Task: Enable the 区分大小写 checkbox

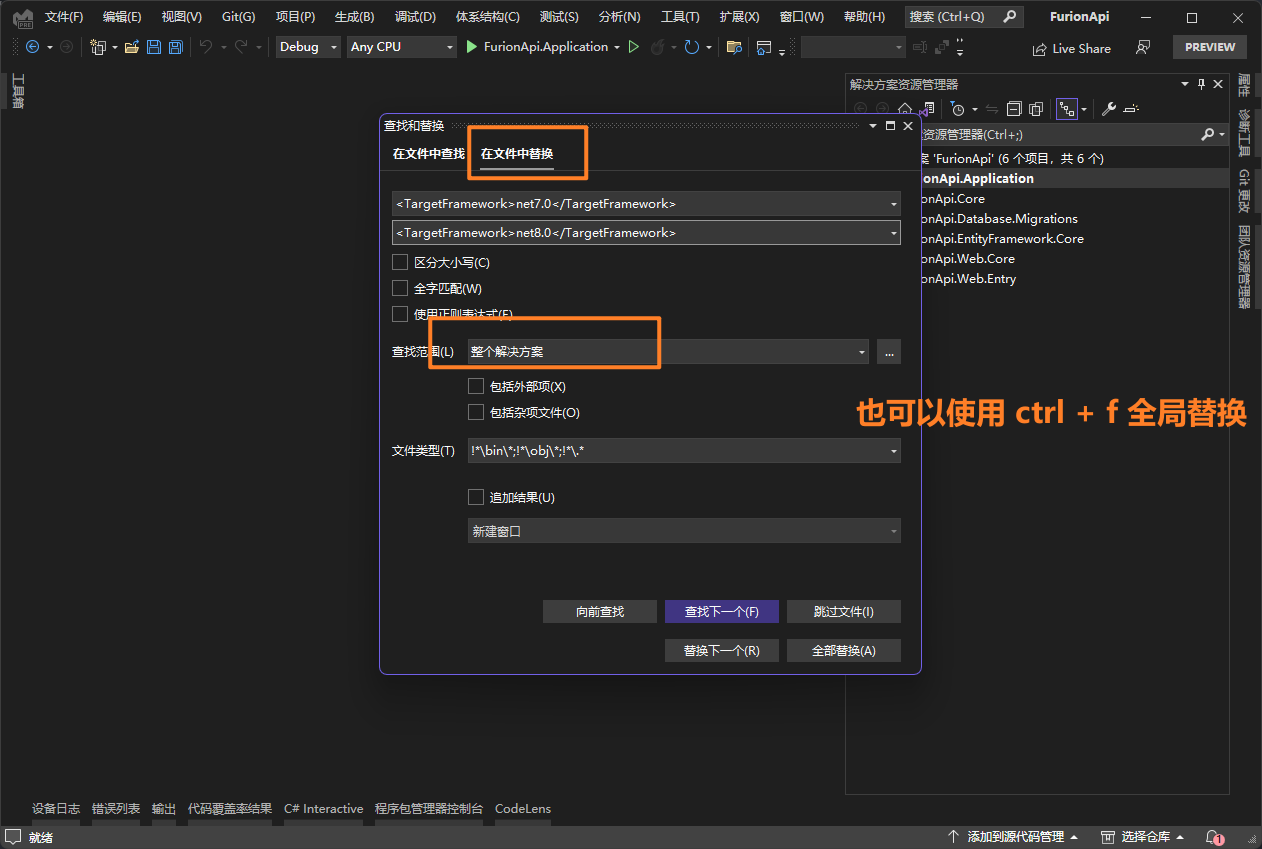Action: [x=400, y=263]
